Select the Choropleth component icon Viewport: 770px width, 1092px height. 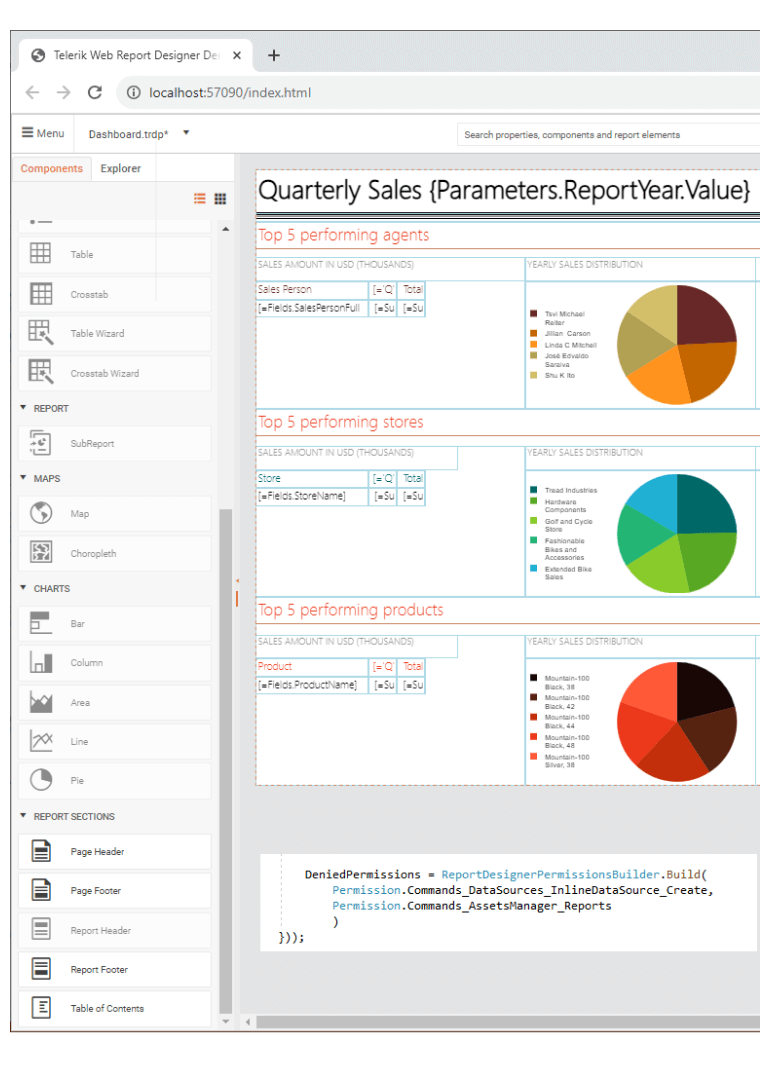pyautogui.click(x=40, y=553)
